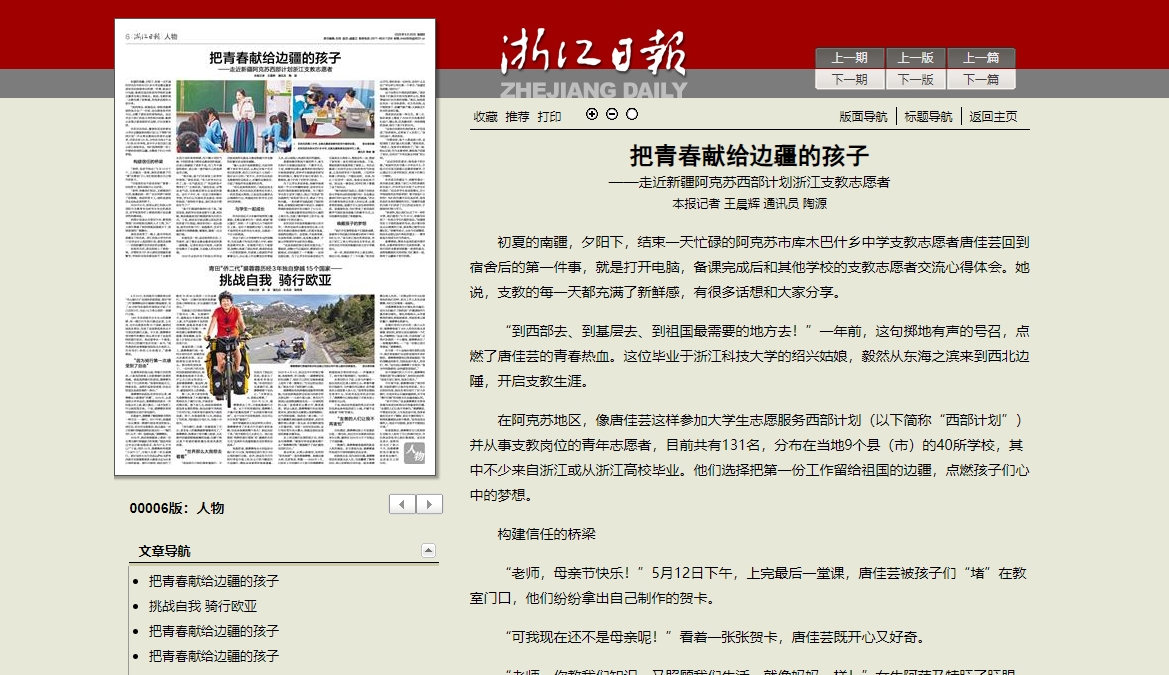Open the 挑战自我 骑行欧亚 article link
The height and width of the screenshot is (675, 1169).
point(203,606)
